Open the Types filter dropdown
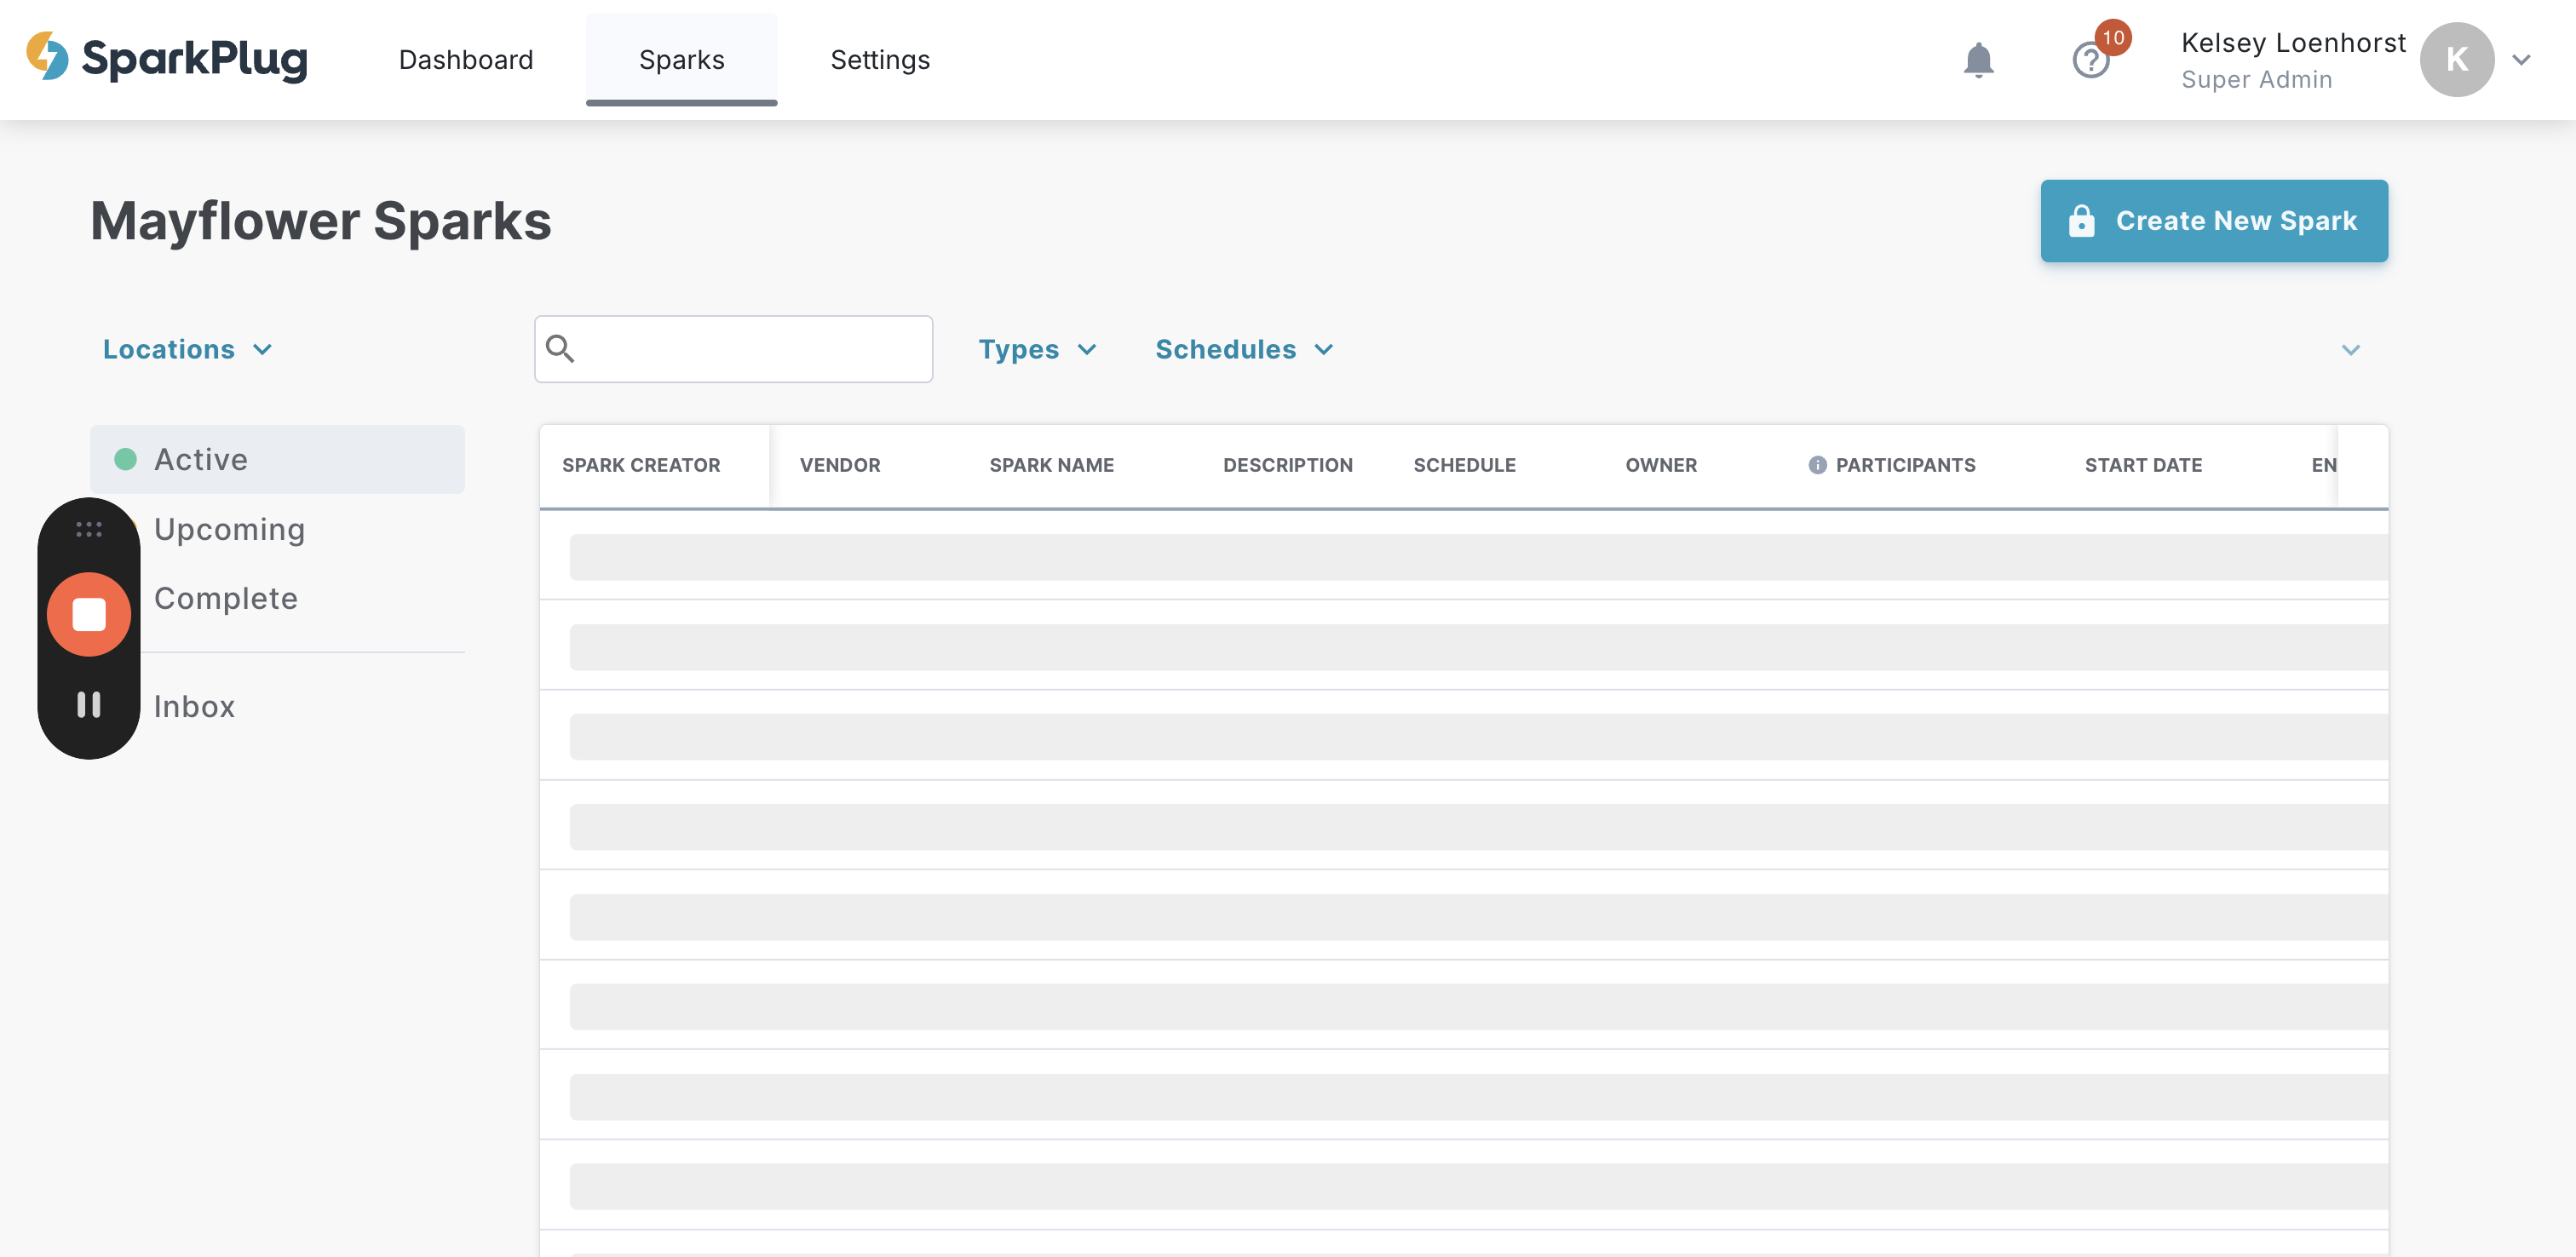The width and height of the screenshot is (2576, 1257). pos(1037,349)
